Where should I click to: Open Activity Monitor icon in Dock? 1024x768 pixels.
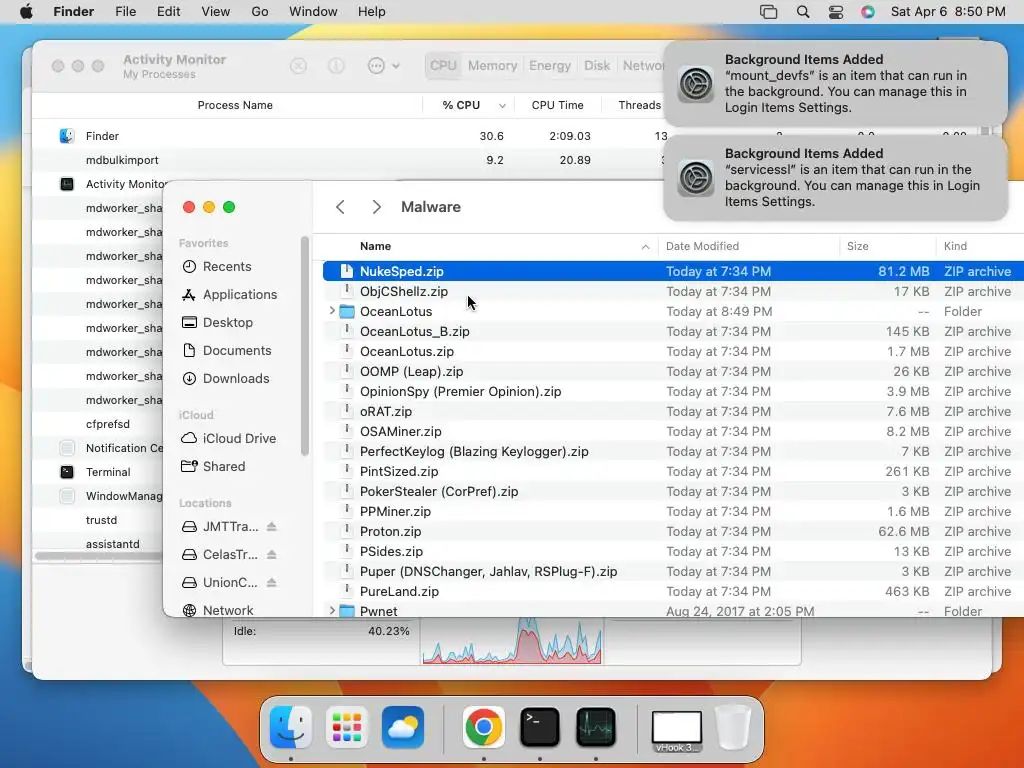click(x=596, y=727)
